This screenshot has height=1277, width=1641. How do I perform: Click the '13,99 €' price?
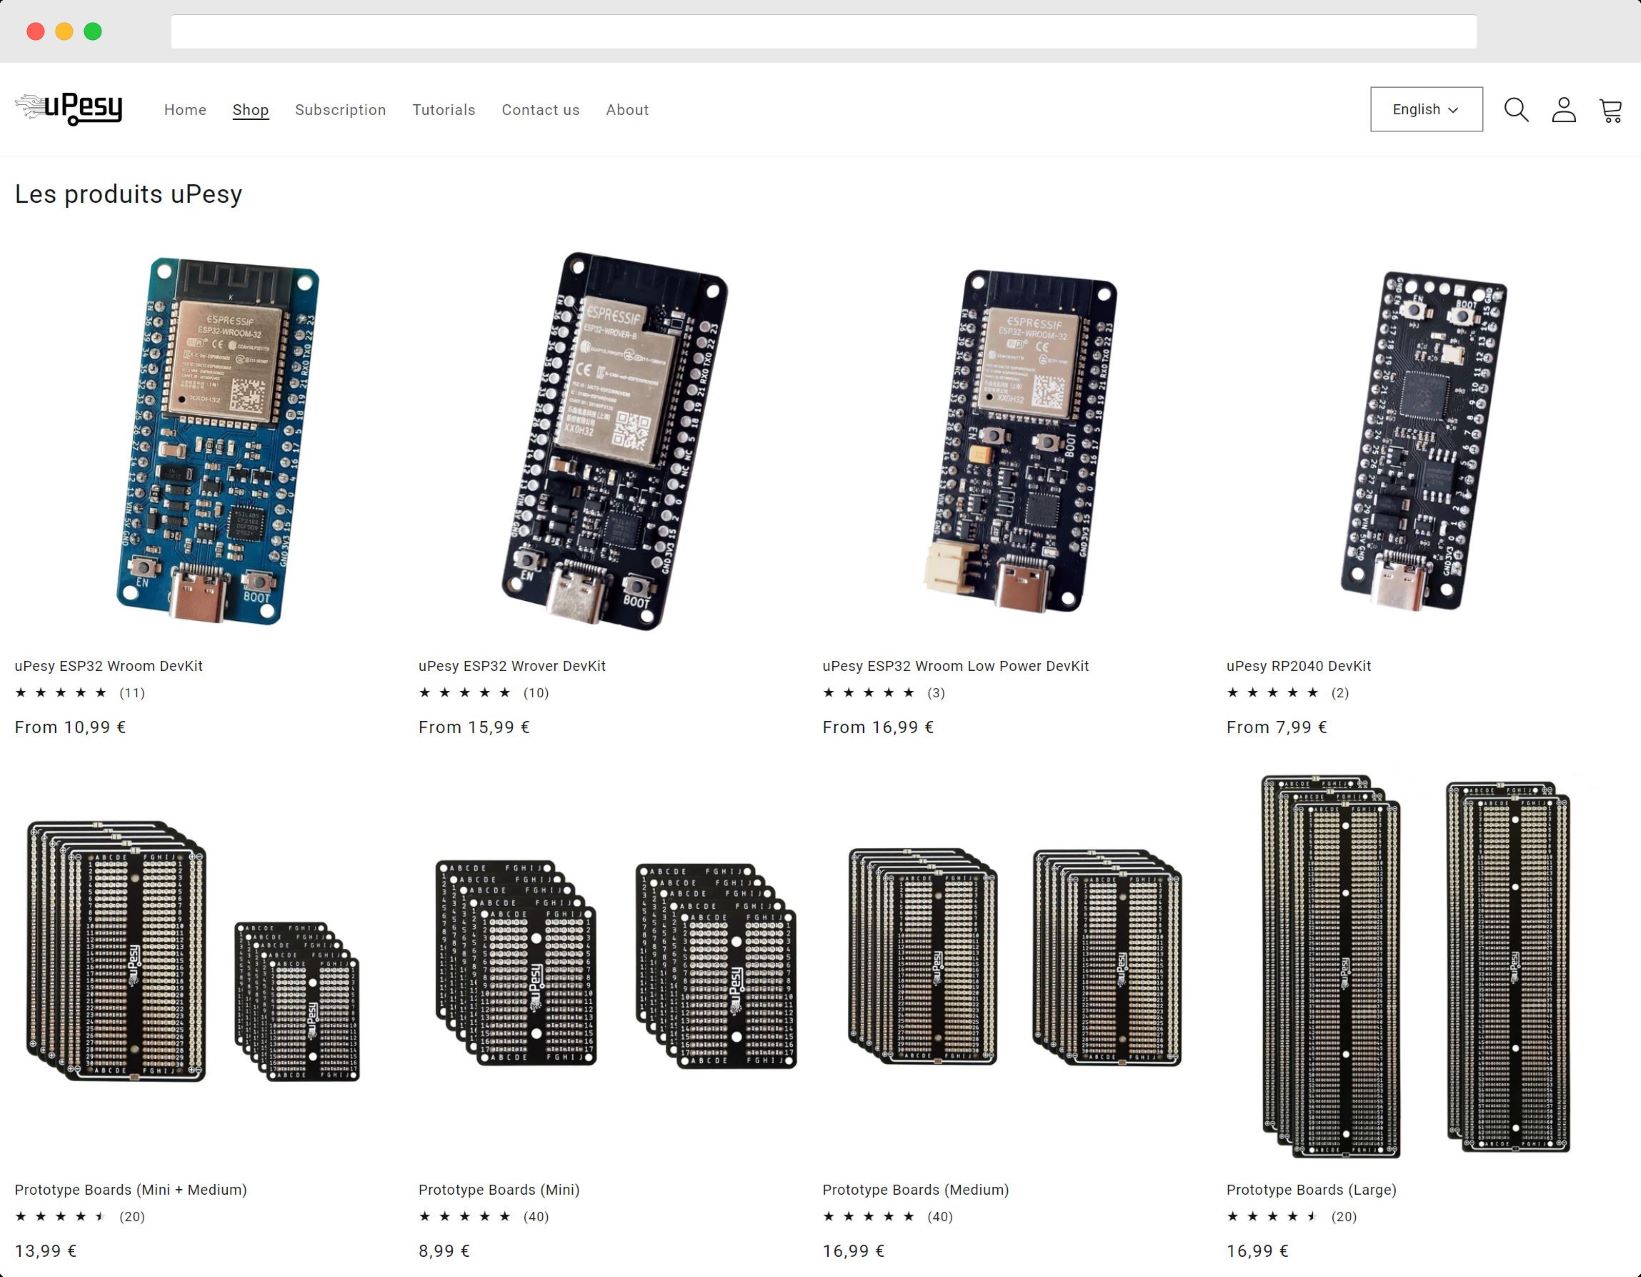point(45,1251)
